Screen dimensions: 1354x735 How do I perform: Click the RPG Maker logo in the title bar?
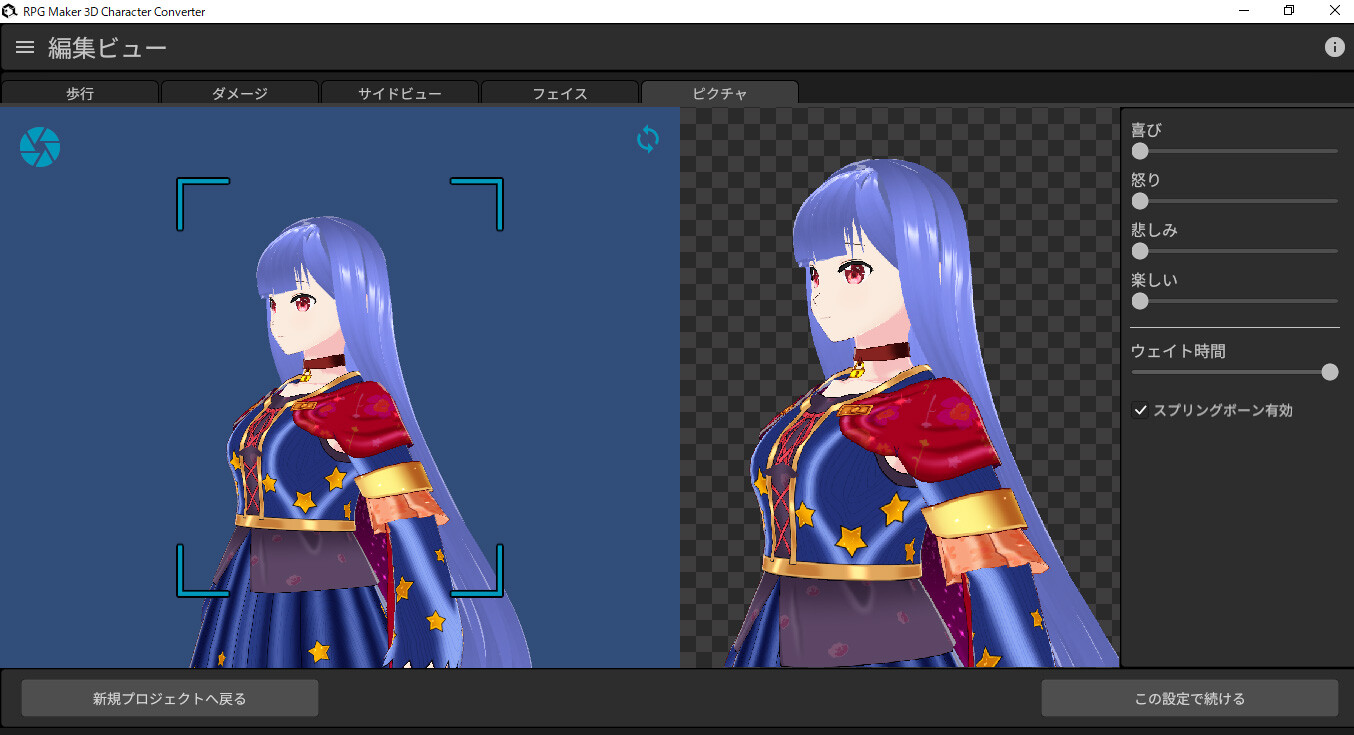click(10, 10)
